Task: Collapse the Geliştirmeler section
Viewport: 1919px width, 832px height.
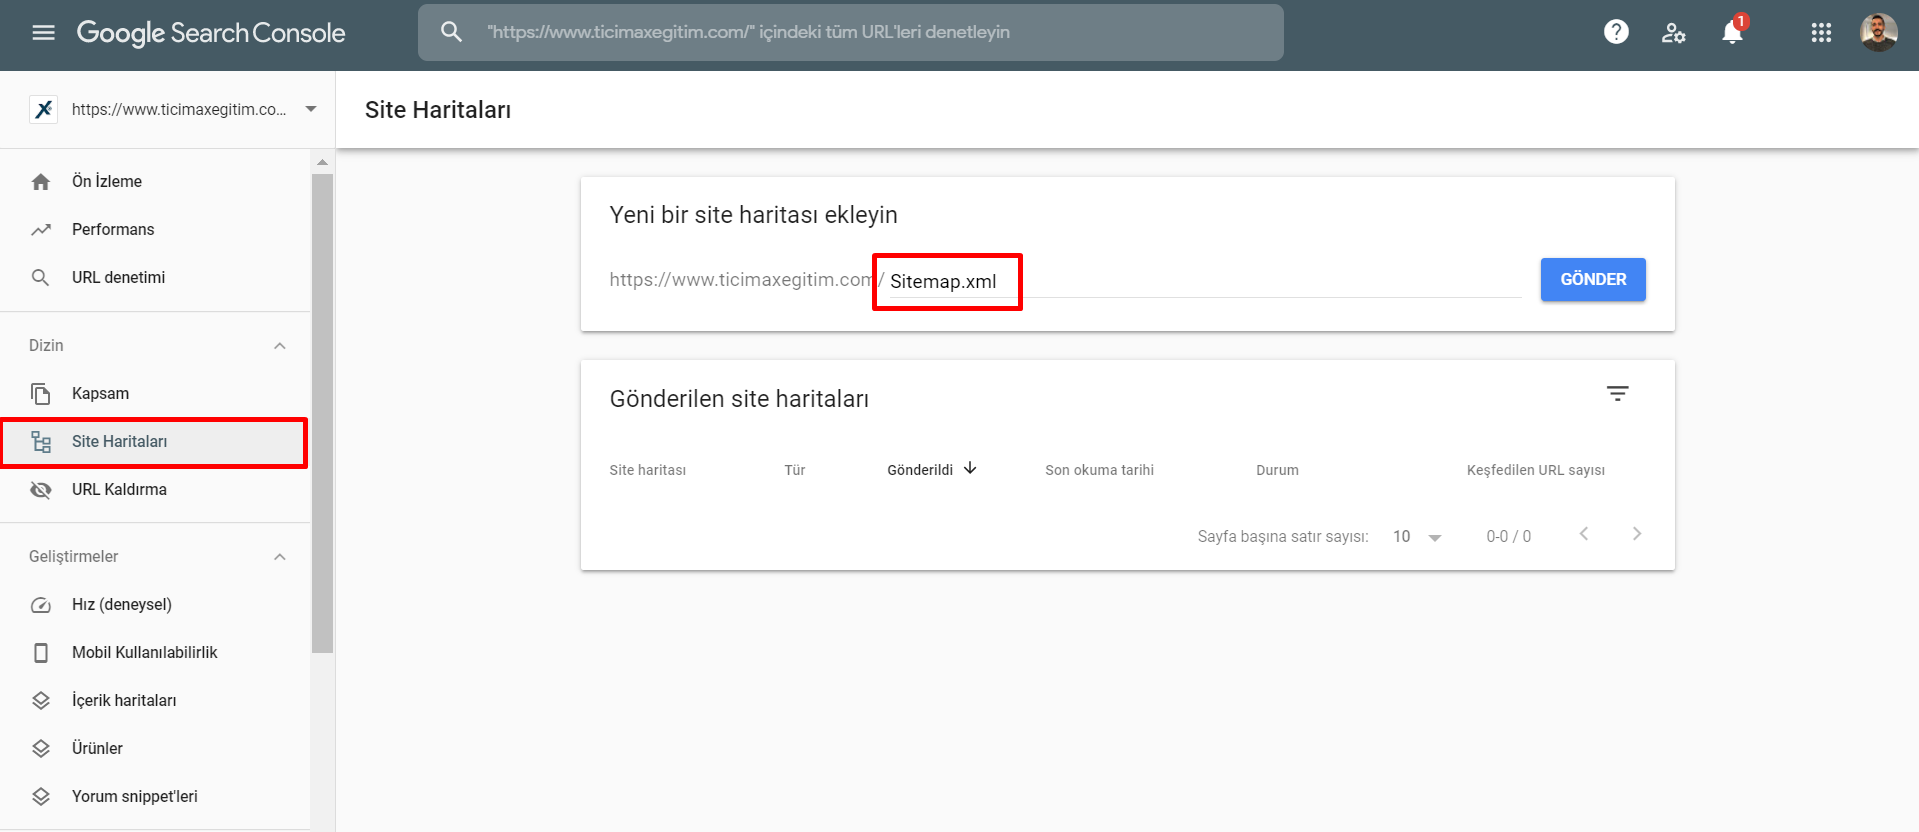Action: pyautogui.click(x=280, y=557)
